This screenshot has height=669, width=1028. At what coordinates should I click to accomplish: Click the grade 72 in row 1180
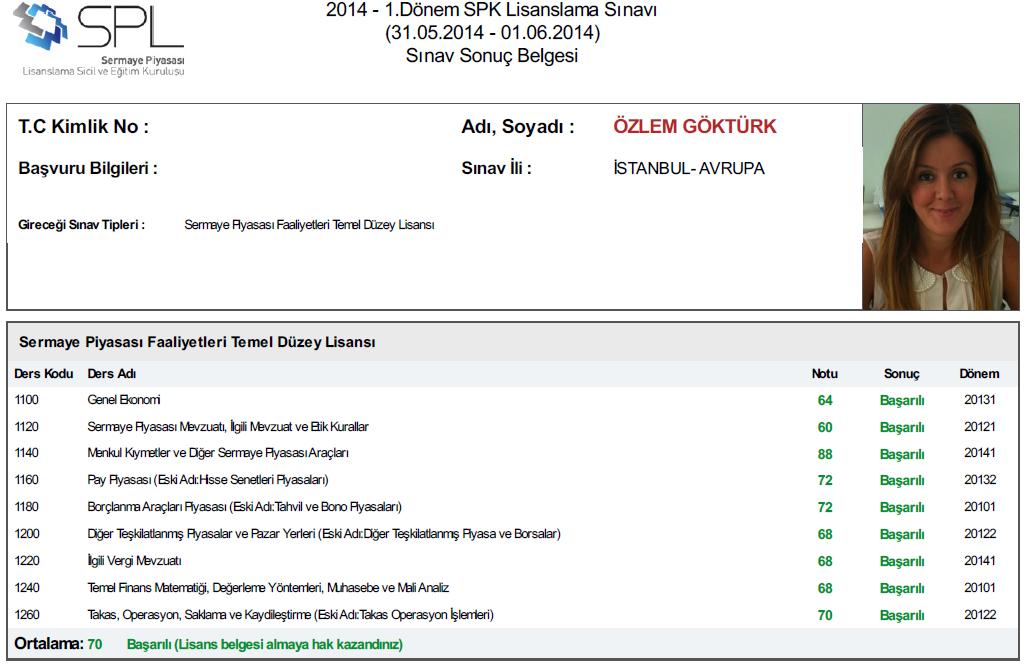point(825,508)
